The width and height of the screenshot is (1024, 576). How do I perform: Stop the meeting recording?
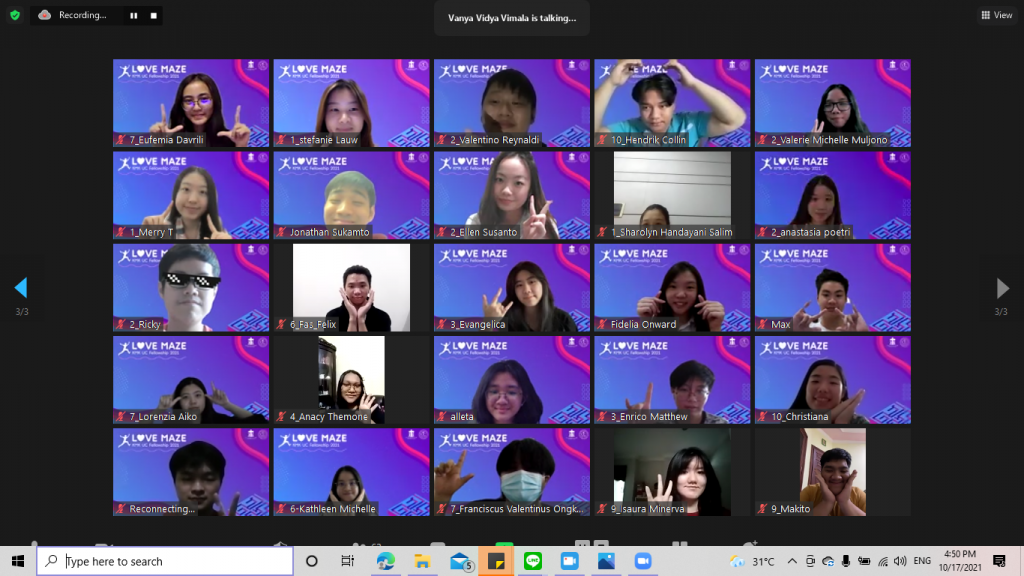tap(153, 15)
